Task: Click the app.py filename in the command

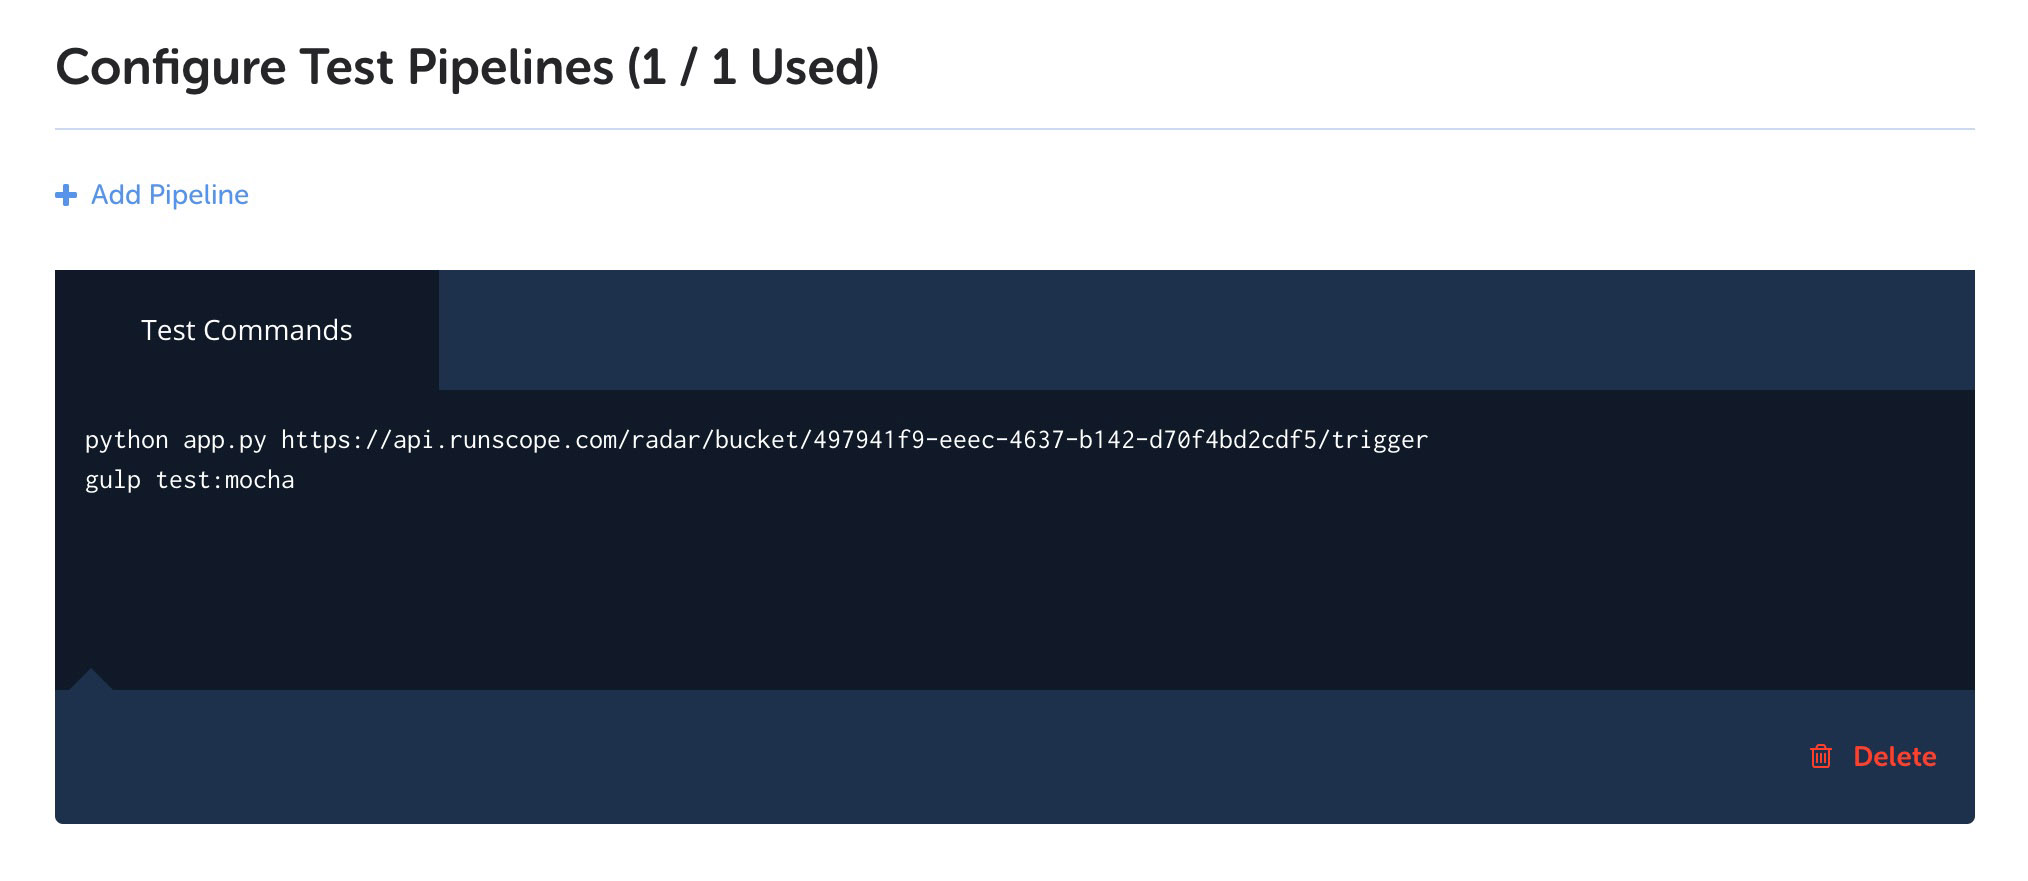Action: tap(225, 440)
